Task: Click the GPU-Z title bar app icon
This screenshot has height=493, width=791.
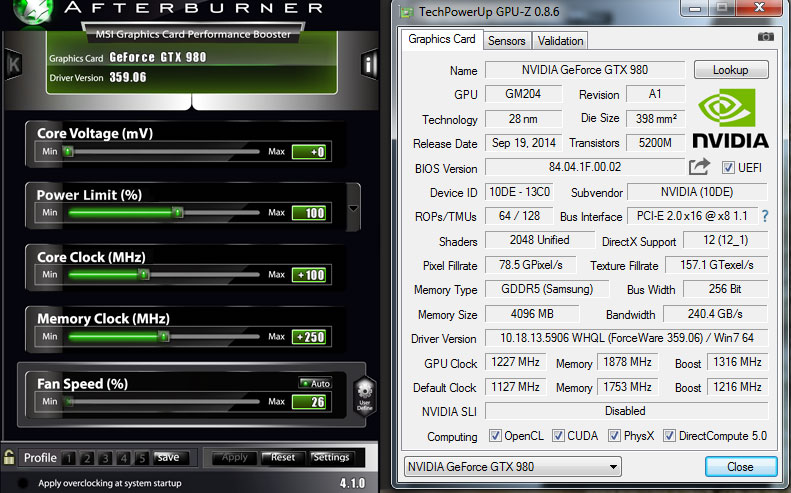Action: (407, 12)
